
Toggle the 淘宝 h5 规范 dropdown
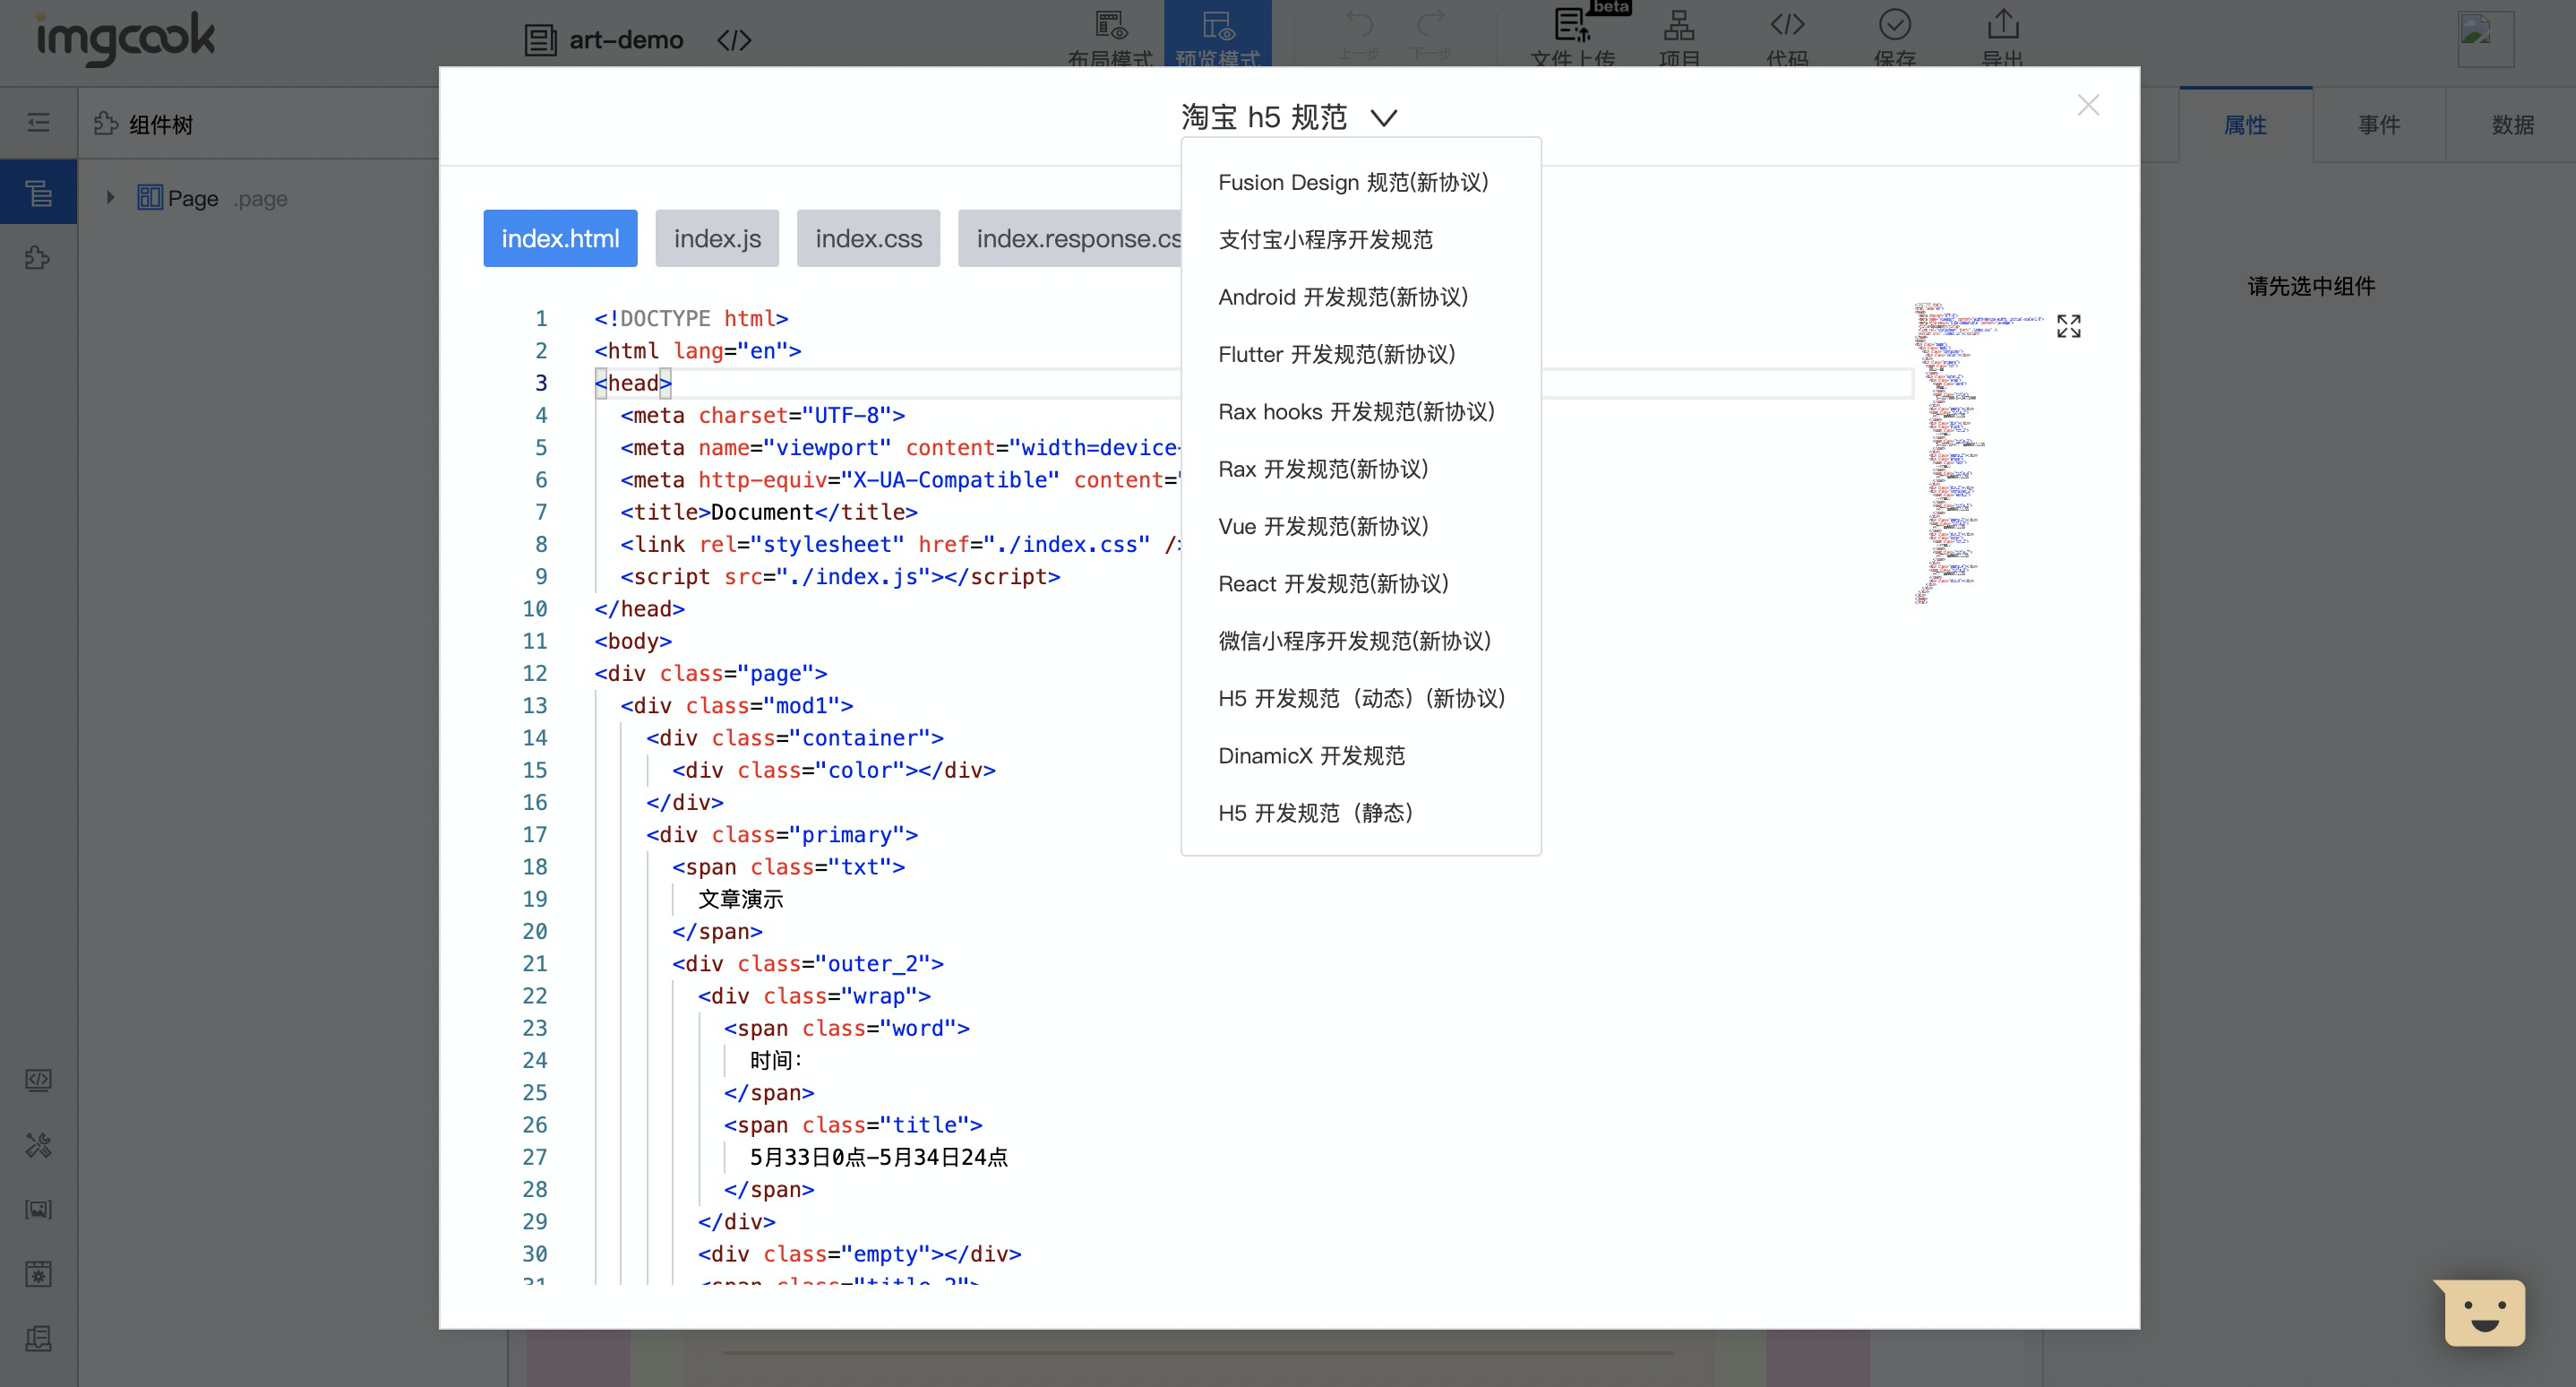(x=1289, y=117)
